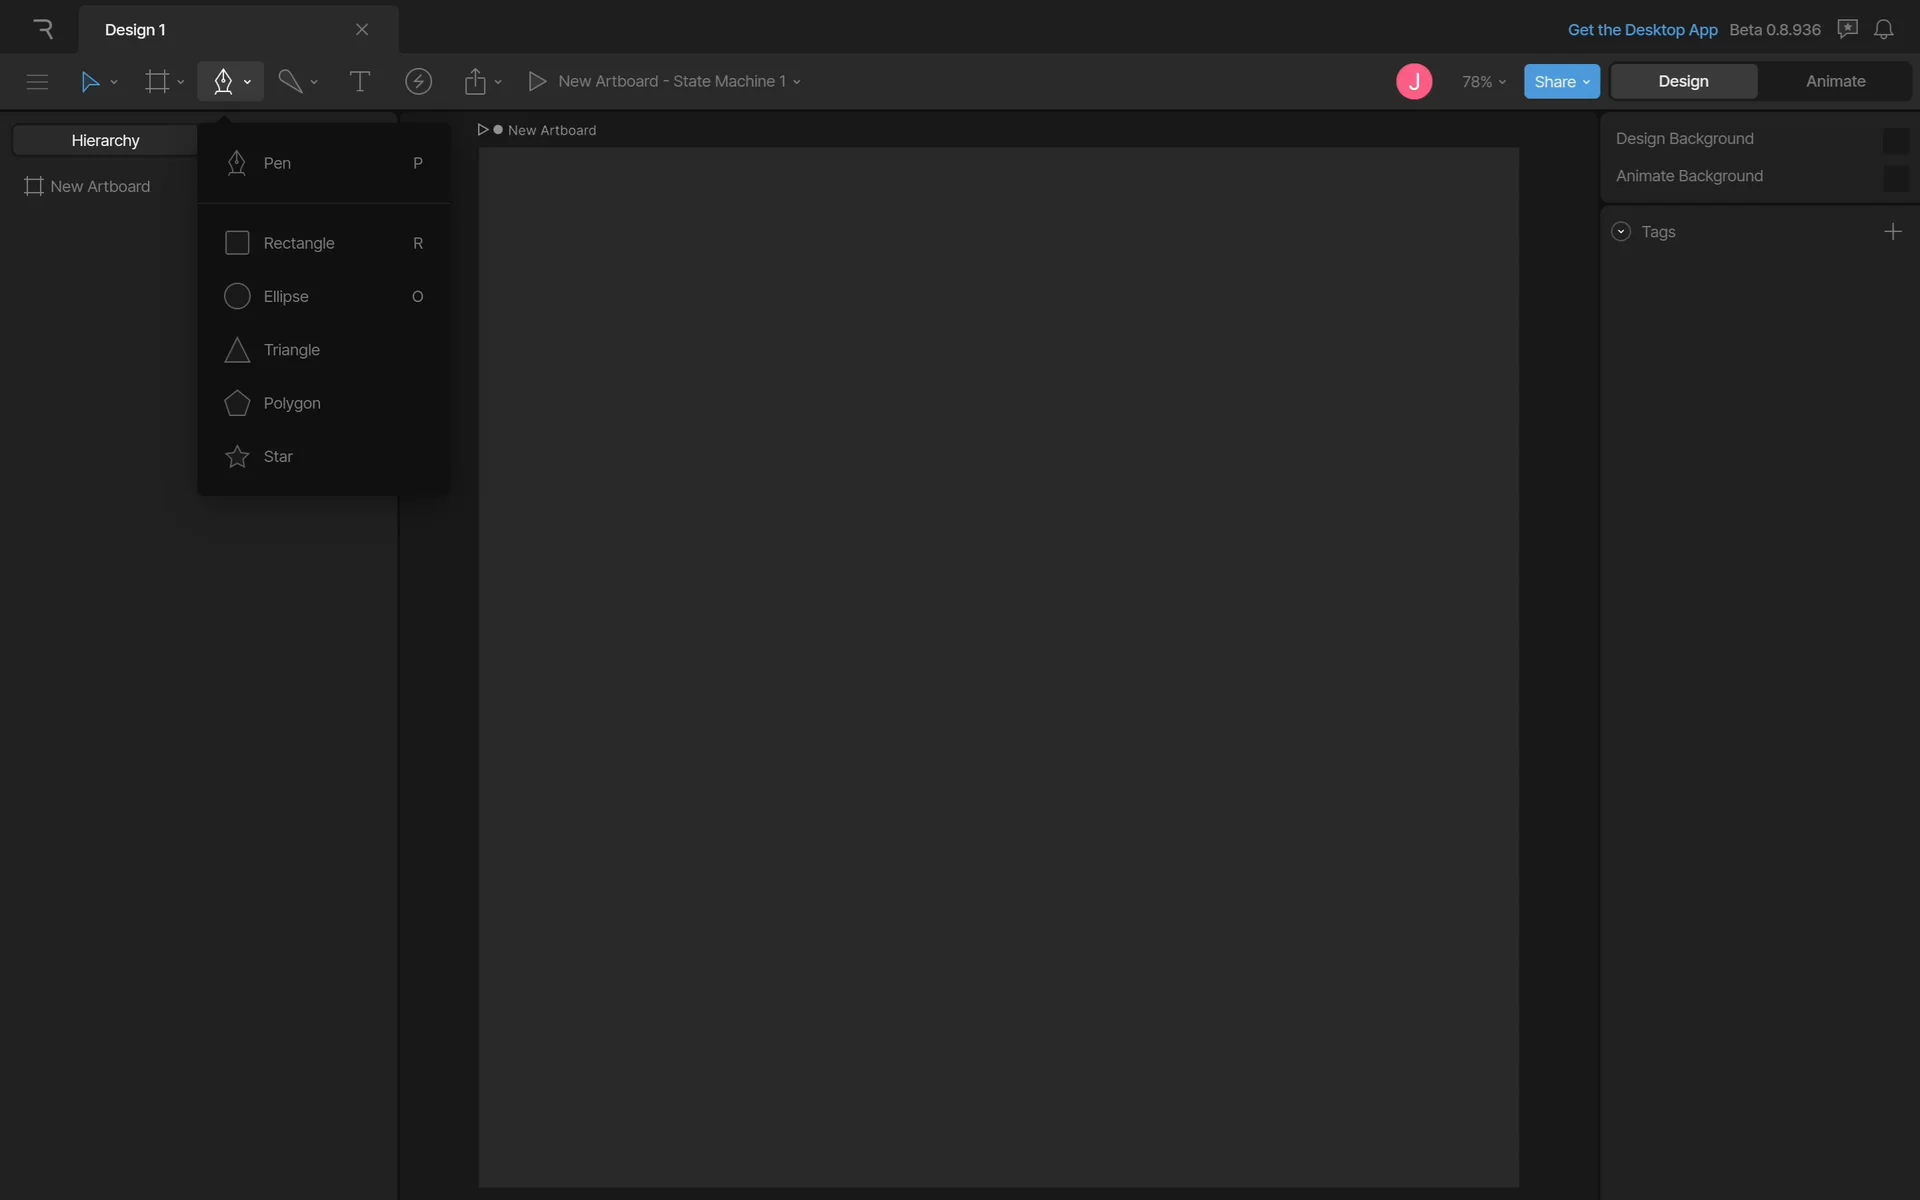The width and height of the screenshot is (1920, 1200).
Task: Choose Ellipse from the shape menu
Action: pos(286,297)
